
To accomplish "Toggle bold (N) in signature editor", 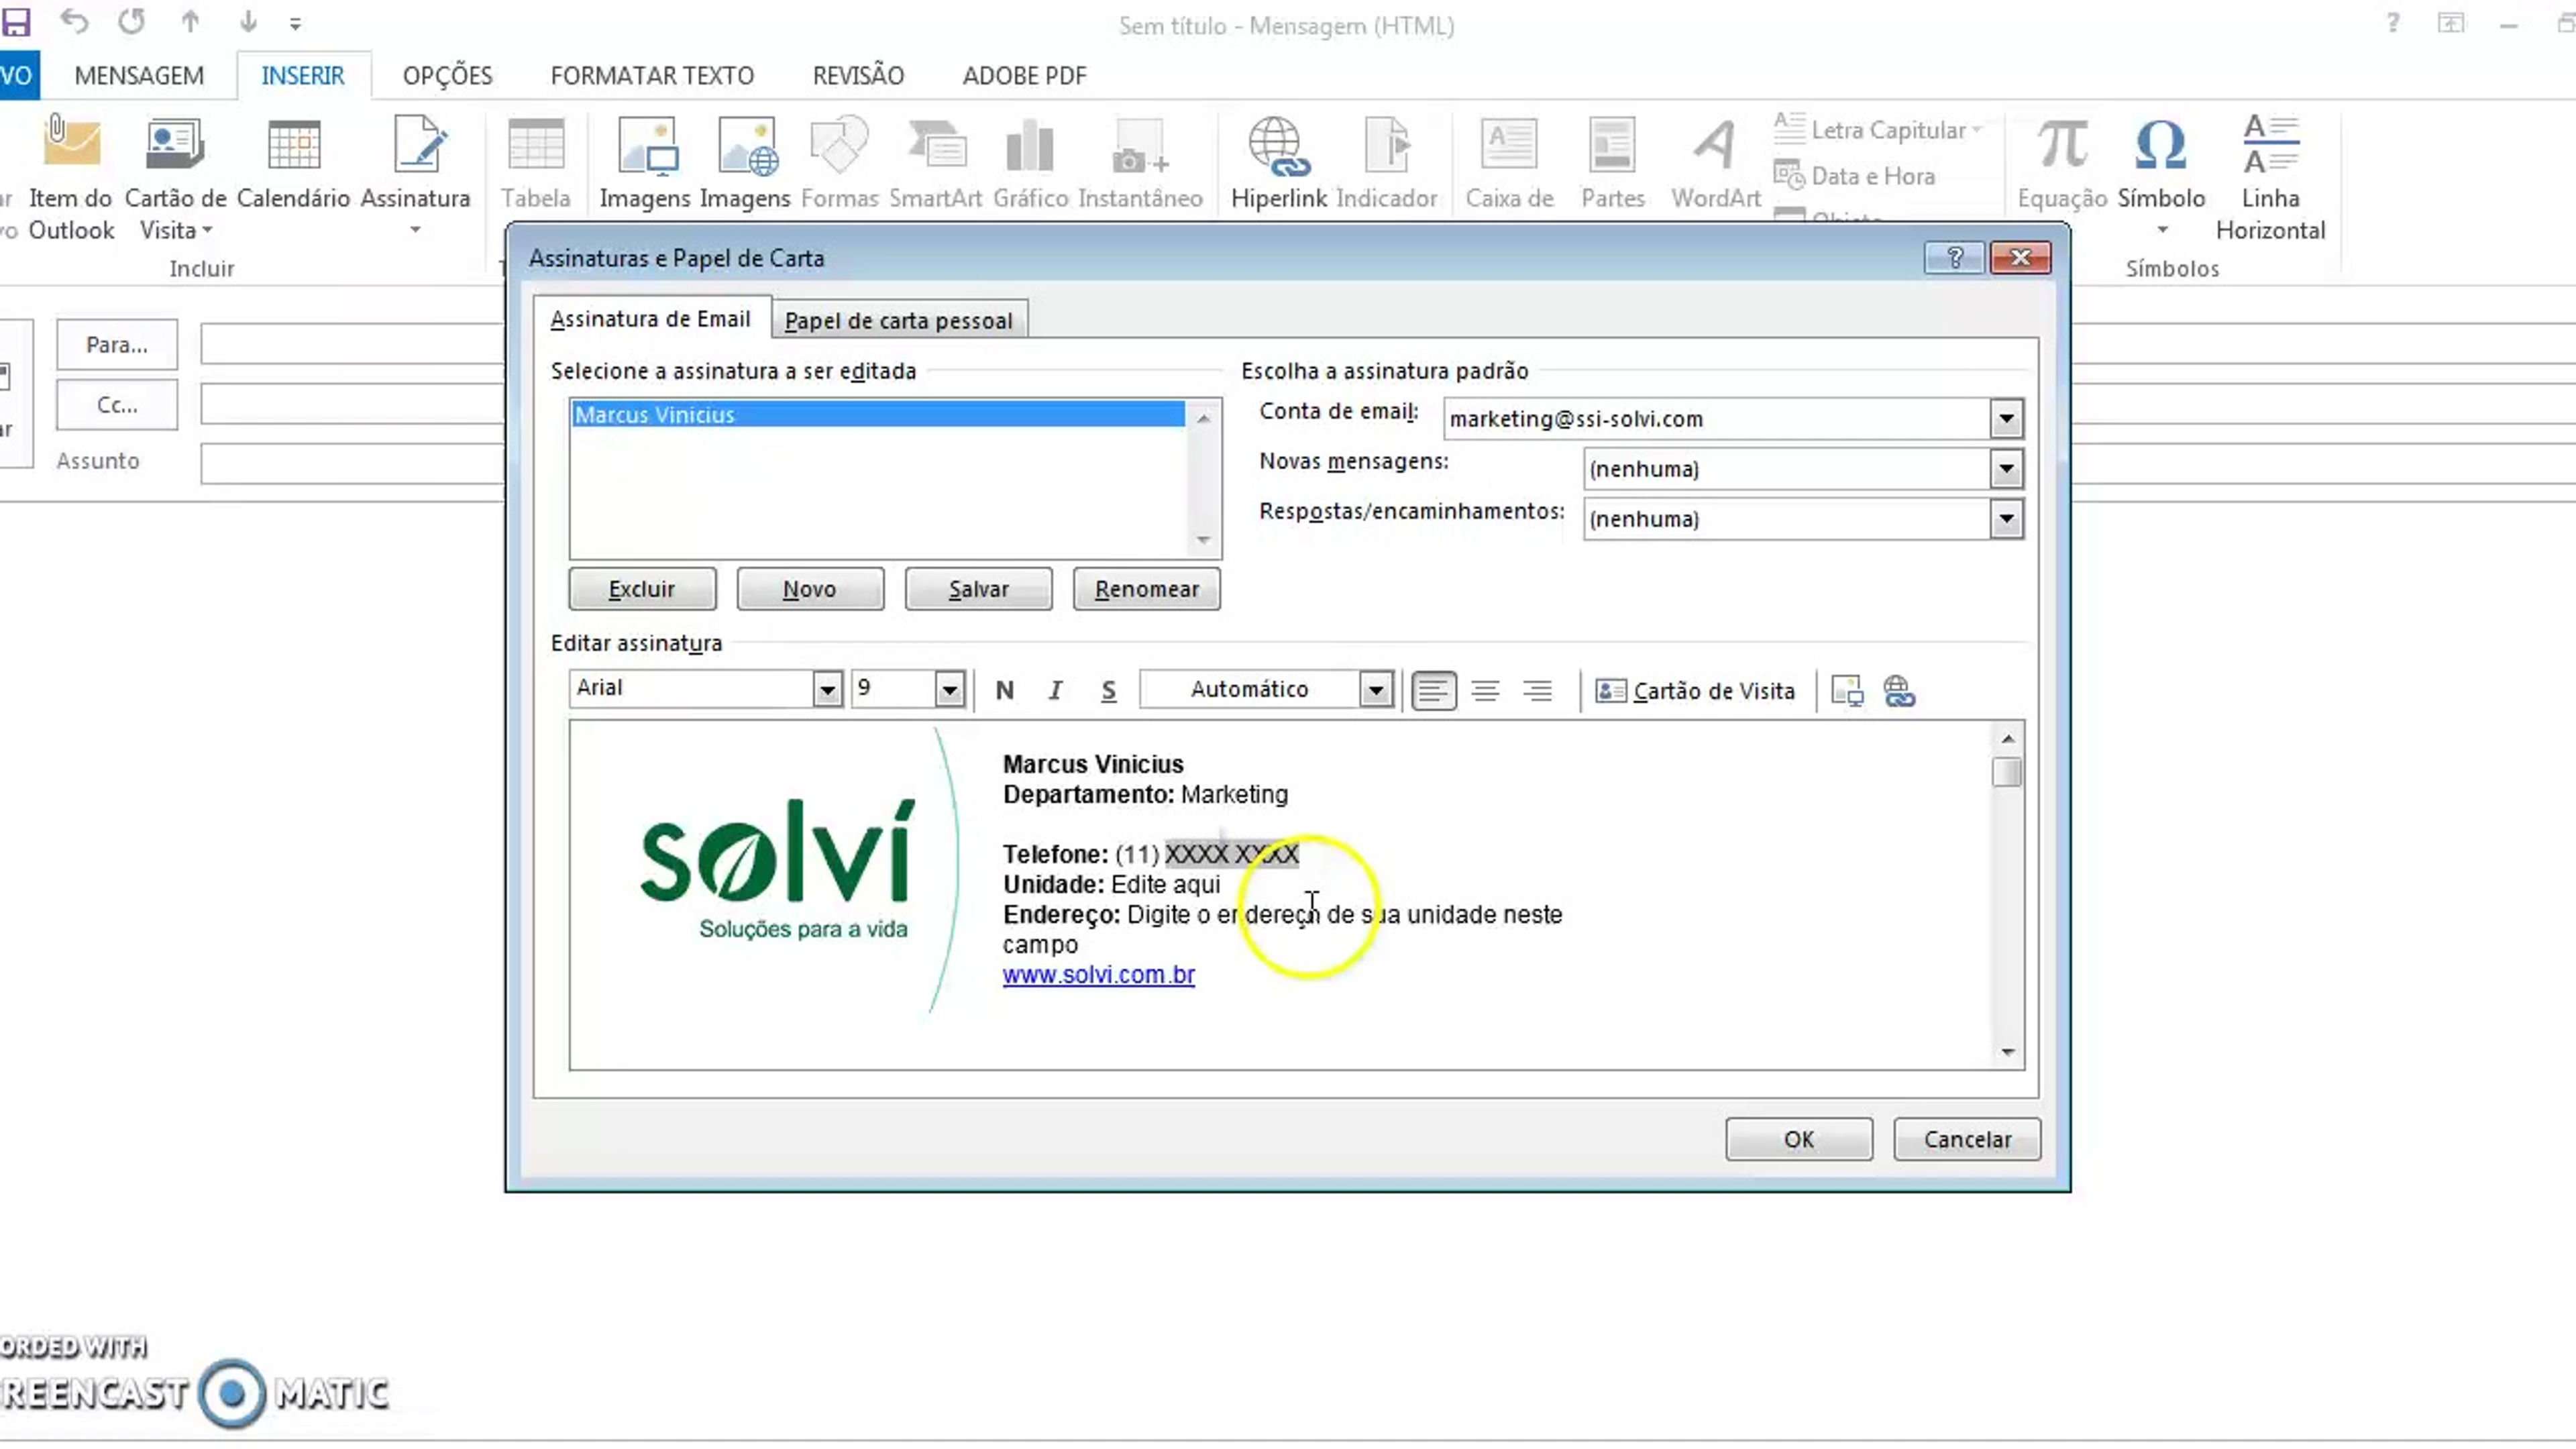I will [1005, 690].
